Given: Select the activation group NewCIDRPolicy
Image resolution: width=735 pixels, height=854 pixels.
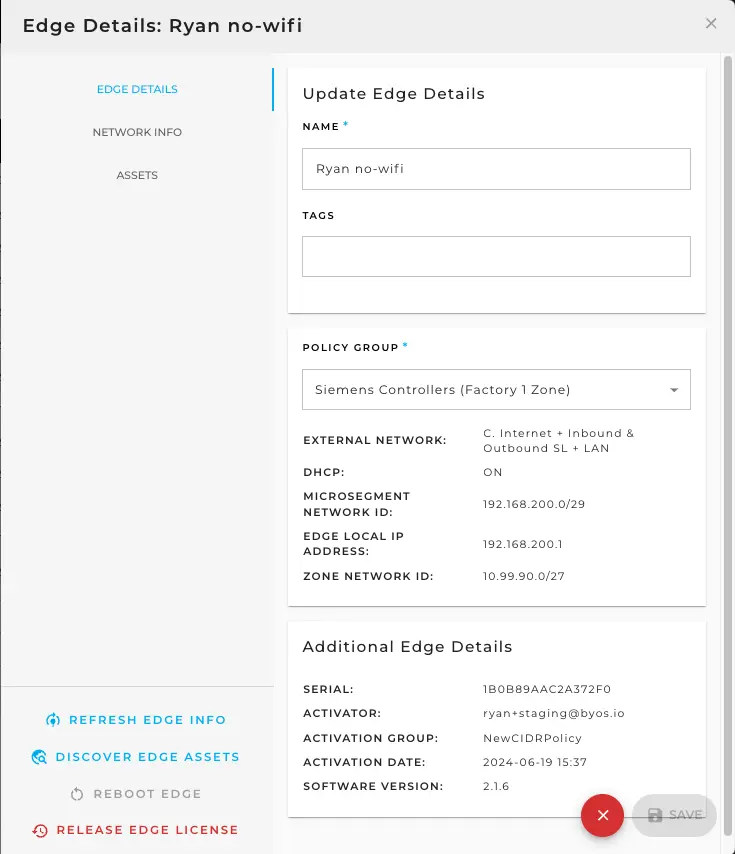Looking at the screenshot, I should (x=532, y=738).
